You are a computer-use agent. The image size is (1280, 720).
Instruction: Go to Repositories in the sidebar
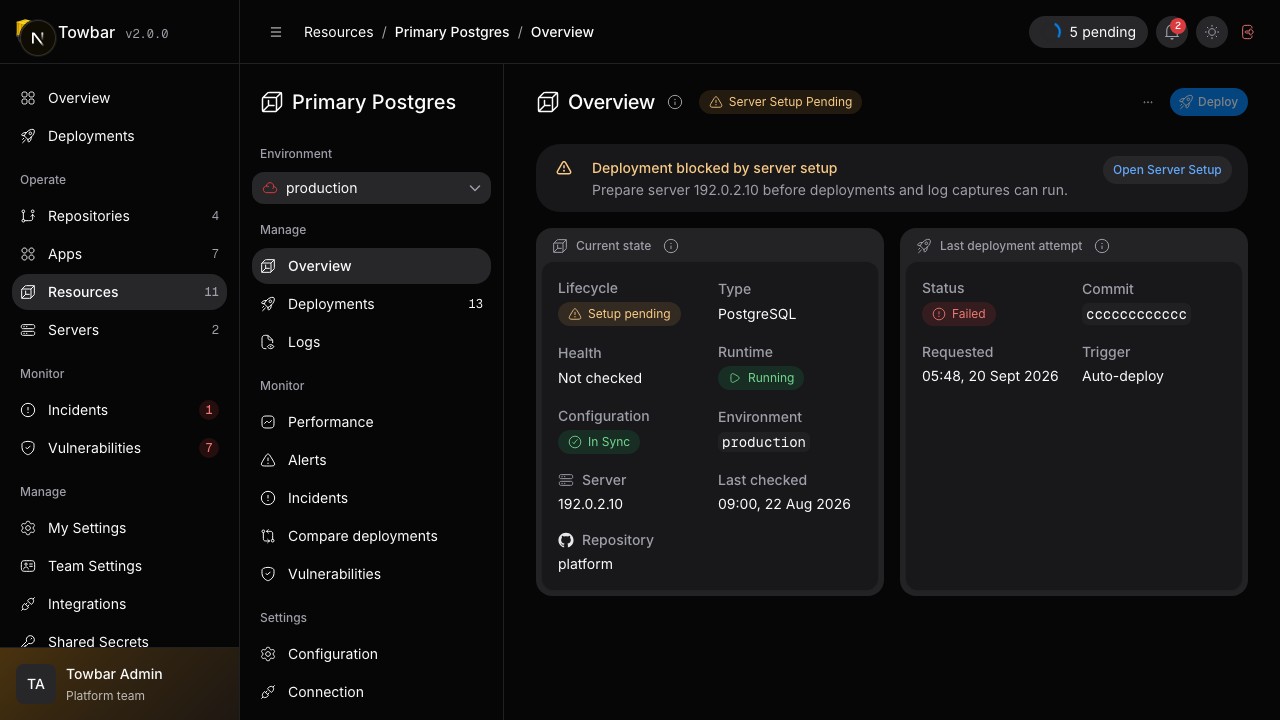point(119,216)
